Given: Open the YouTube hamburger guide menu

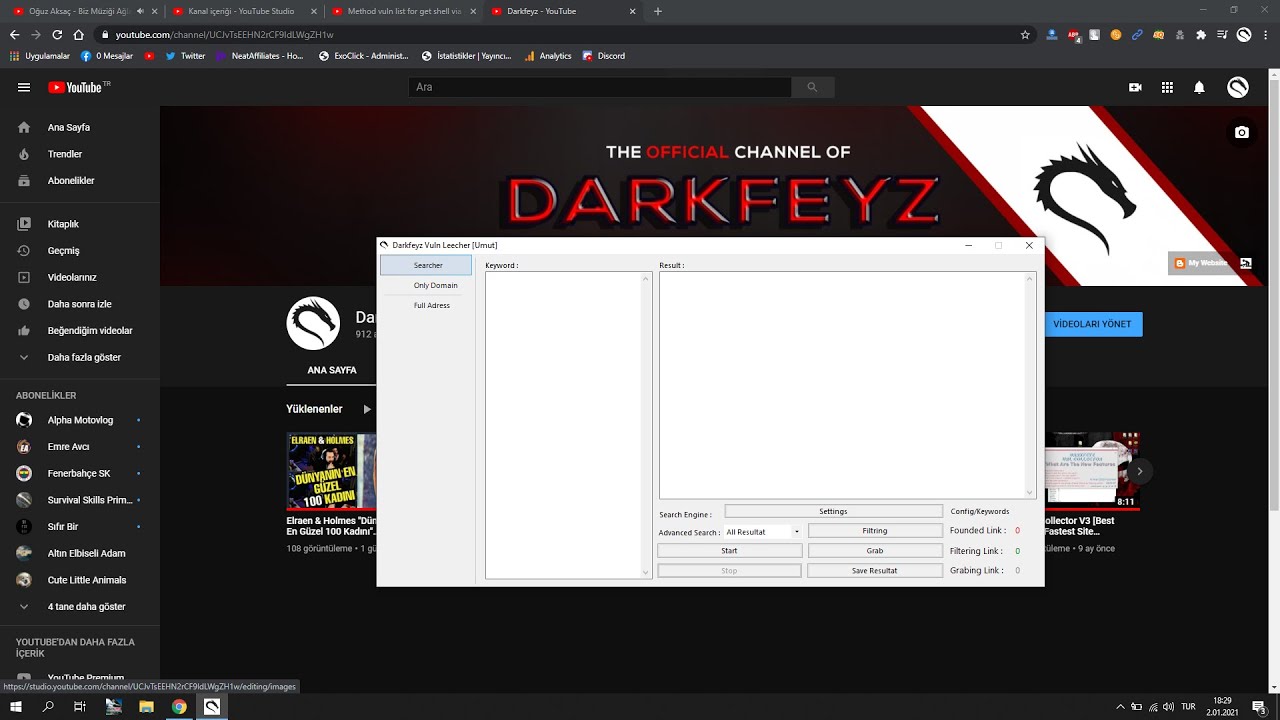Looking at the screenshot, I should (24, 87).
